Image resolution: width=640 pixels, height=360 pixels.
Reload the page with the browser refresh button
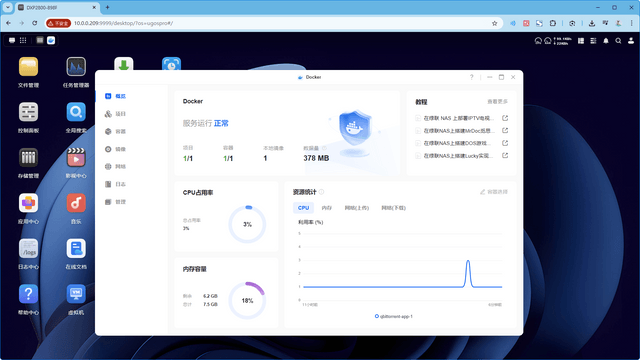click(x=35, y=23)
